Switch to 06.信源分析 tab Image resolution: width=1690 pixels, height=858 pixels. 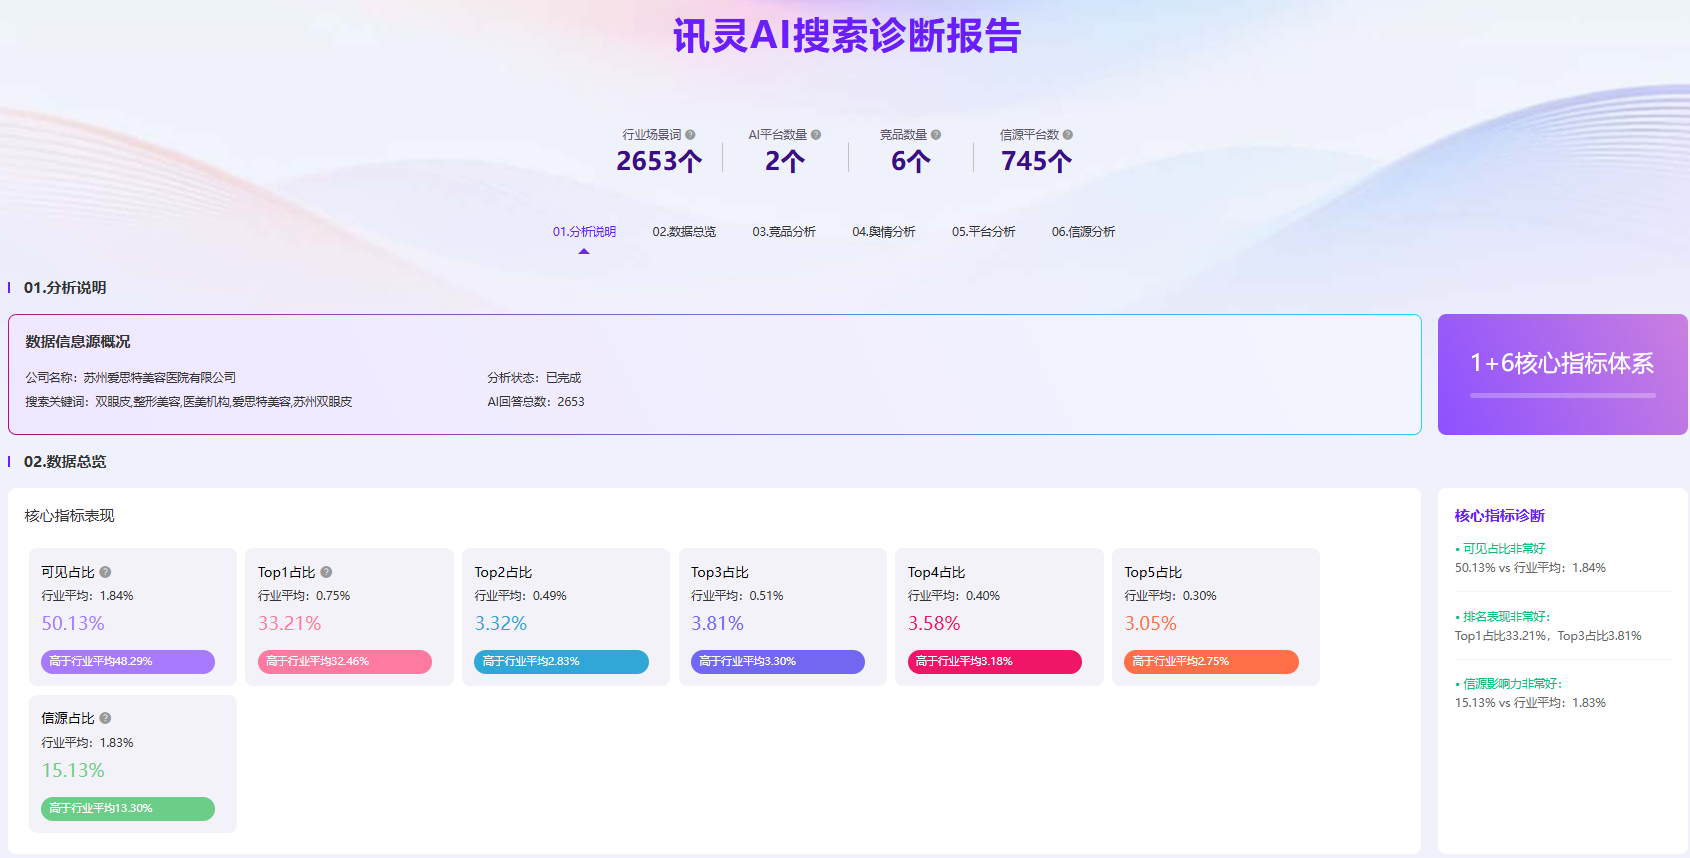[x=1083, y=232]
